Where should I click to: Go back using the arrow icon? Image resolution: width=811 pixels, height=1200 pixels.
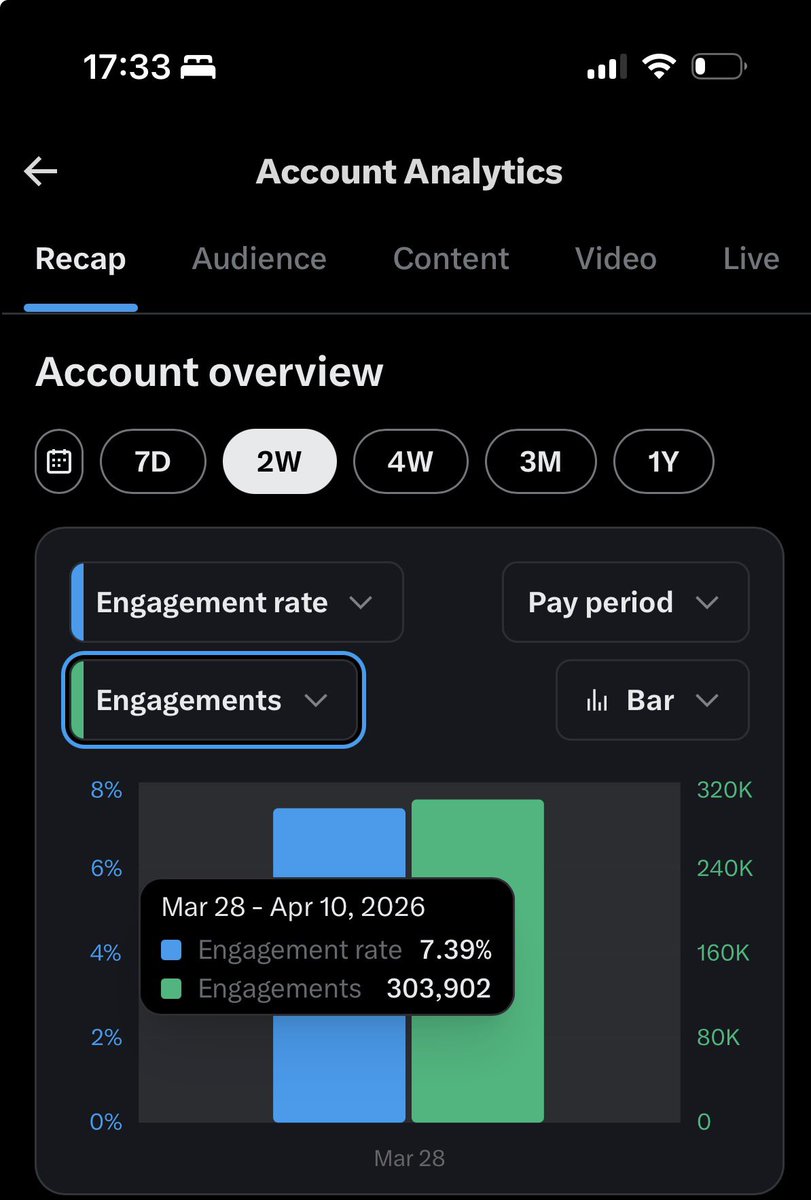point(41,172)
